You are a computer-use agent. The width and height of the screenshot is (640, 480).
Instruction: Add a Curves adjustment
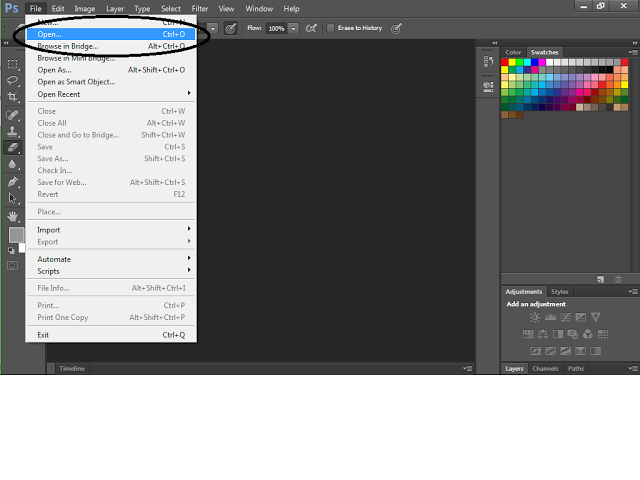[x=565, y=317]
